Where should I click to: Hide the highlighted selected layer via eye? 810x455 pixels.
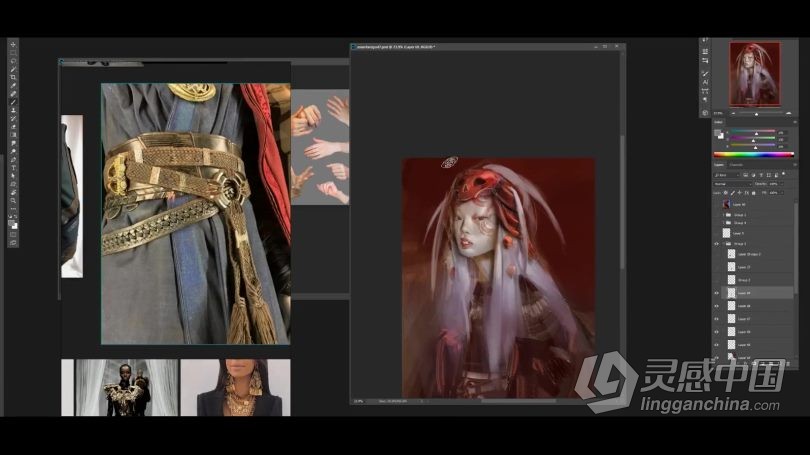click(x=716, y=293)
